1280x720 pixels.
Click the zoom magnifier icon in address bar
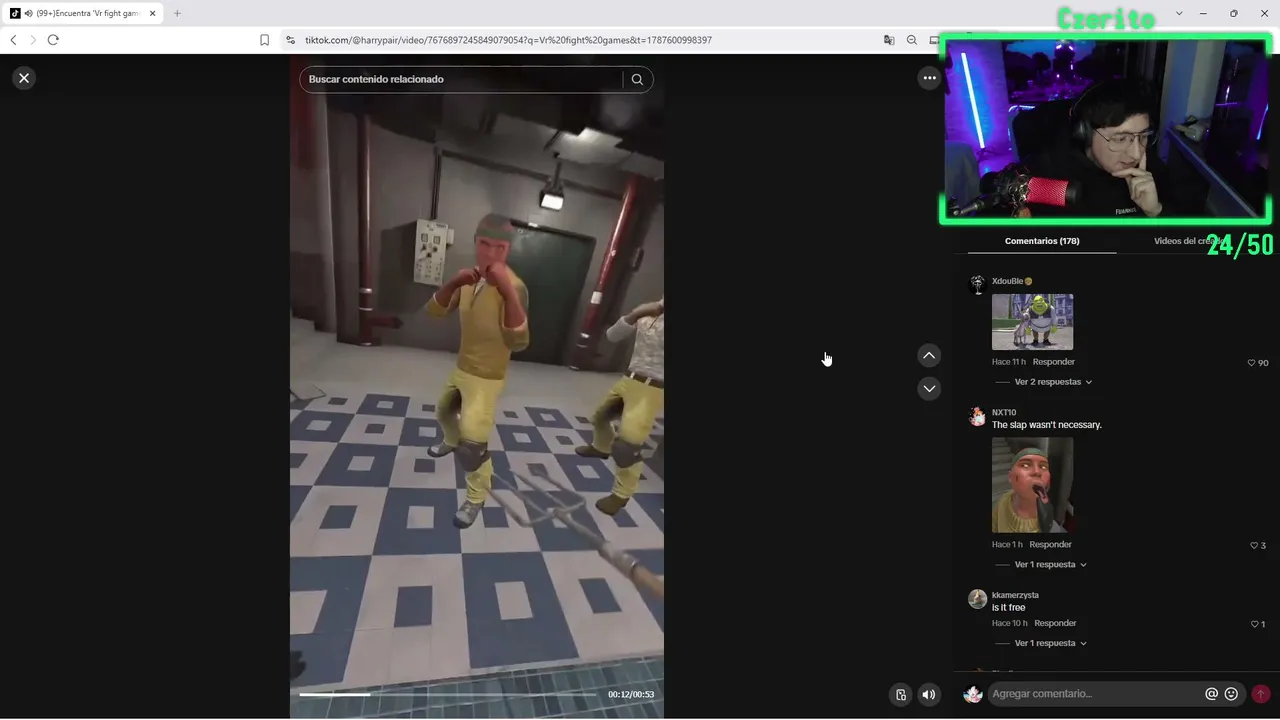(912, 40)
